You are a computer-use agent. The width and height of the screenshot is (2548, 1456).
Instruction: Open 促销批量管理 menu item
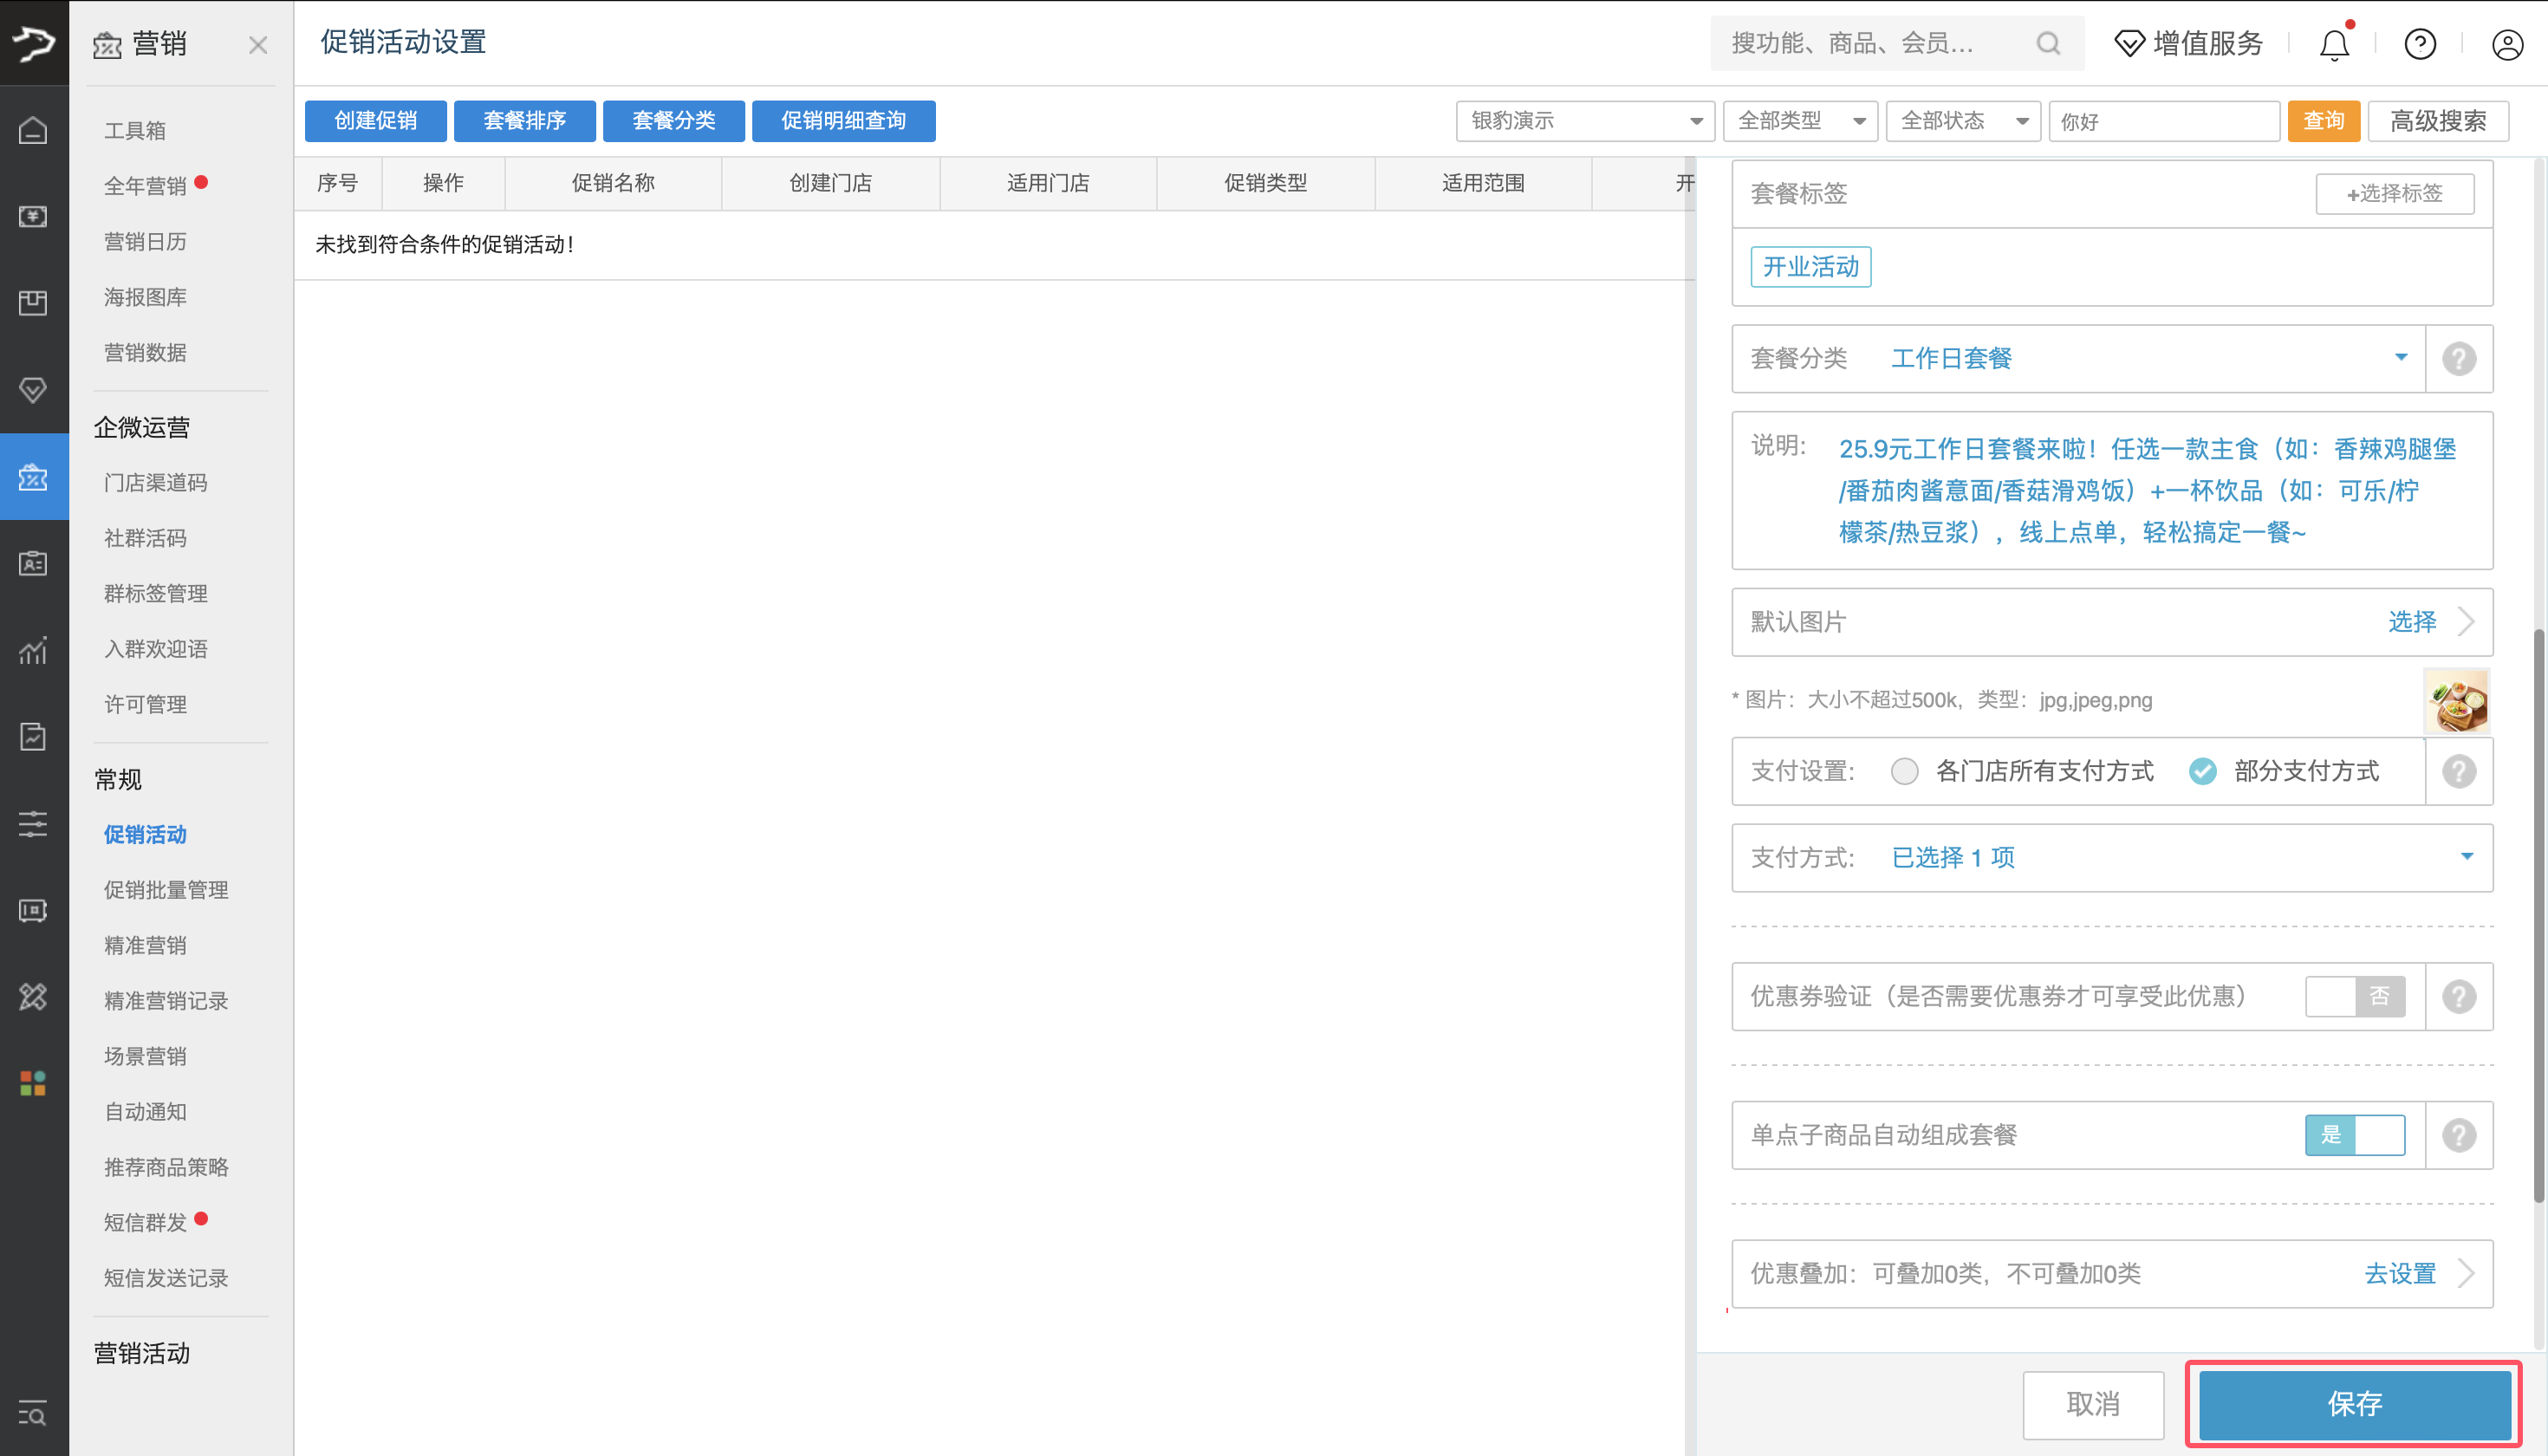(x=167, y=890)
